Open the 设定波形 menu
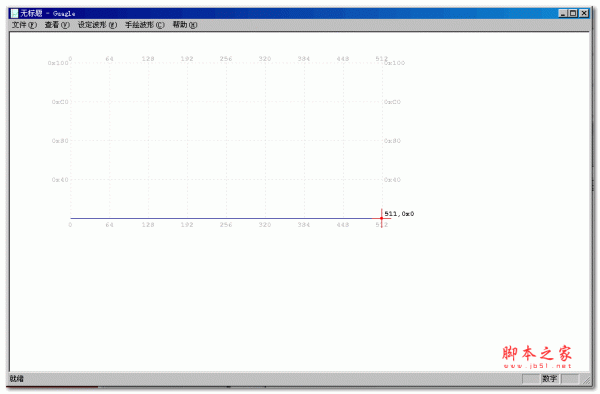 tap(97, 25)
